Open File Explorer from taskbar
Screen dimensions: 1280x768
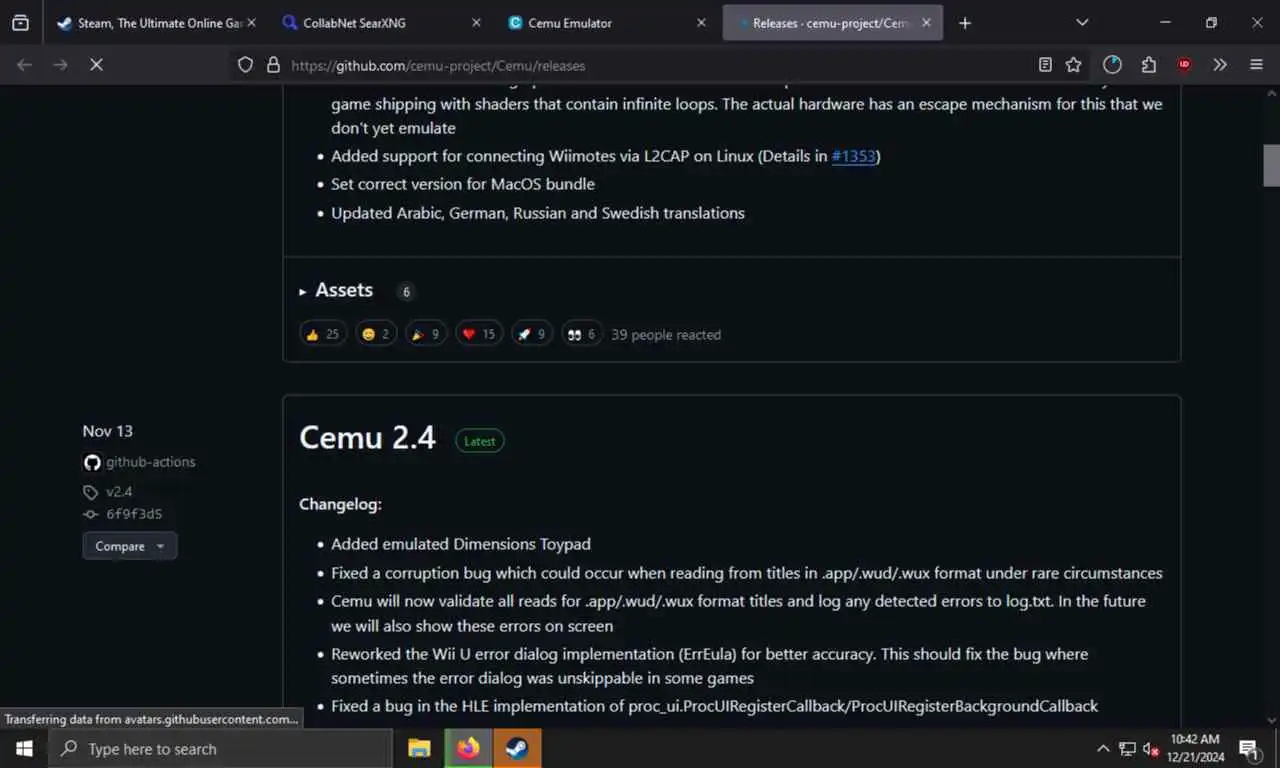coord(419,748)
